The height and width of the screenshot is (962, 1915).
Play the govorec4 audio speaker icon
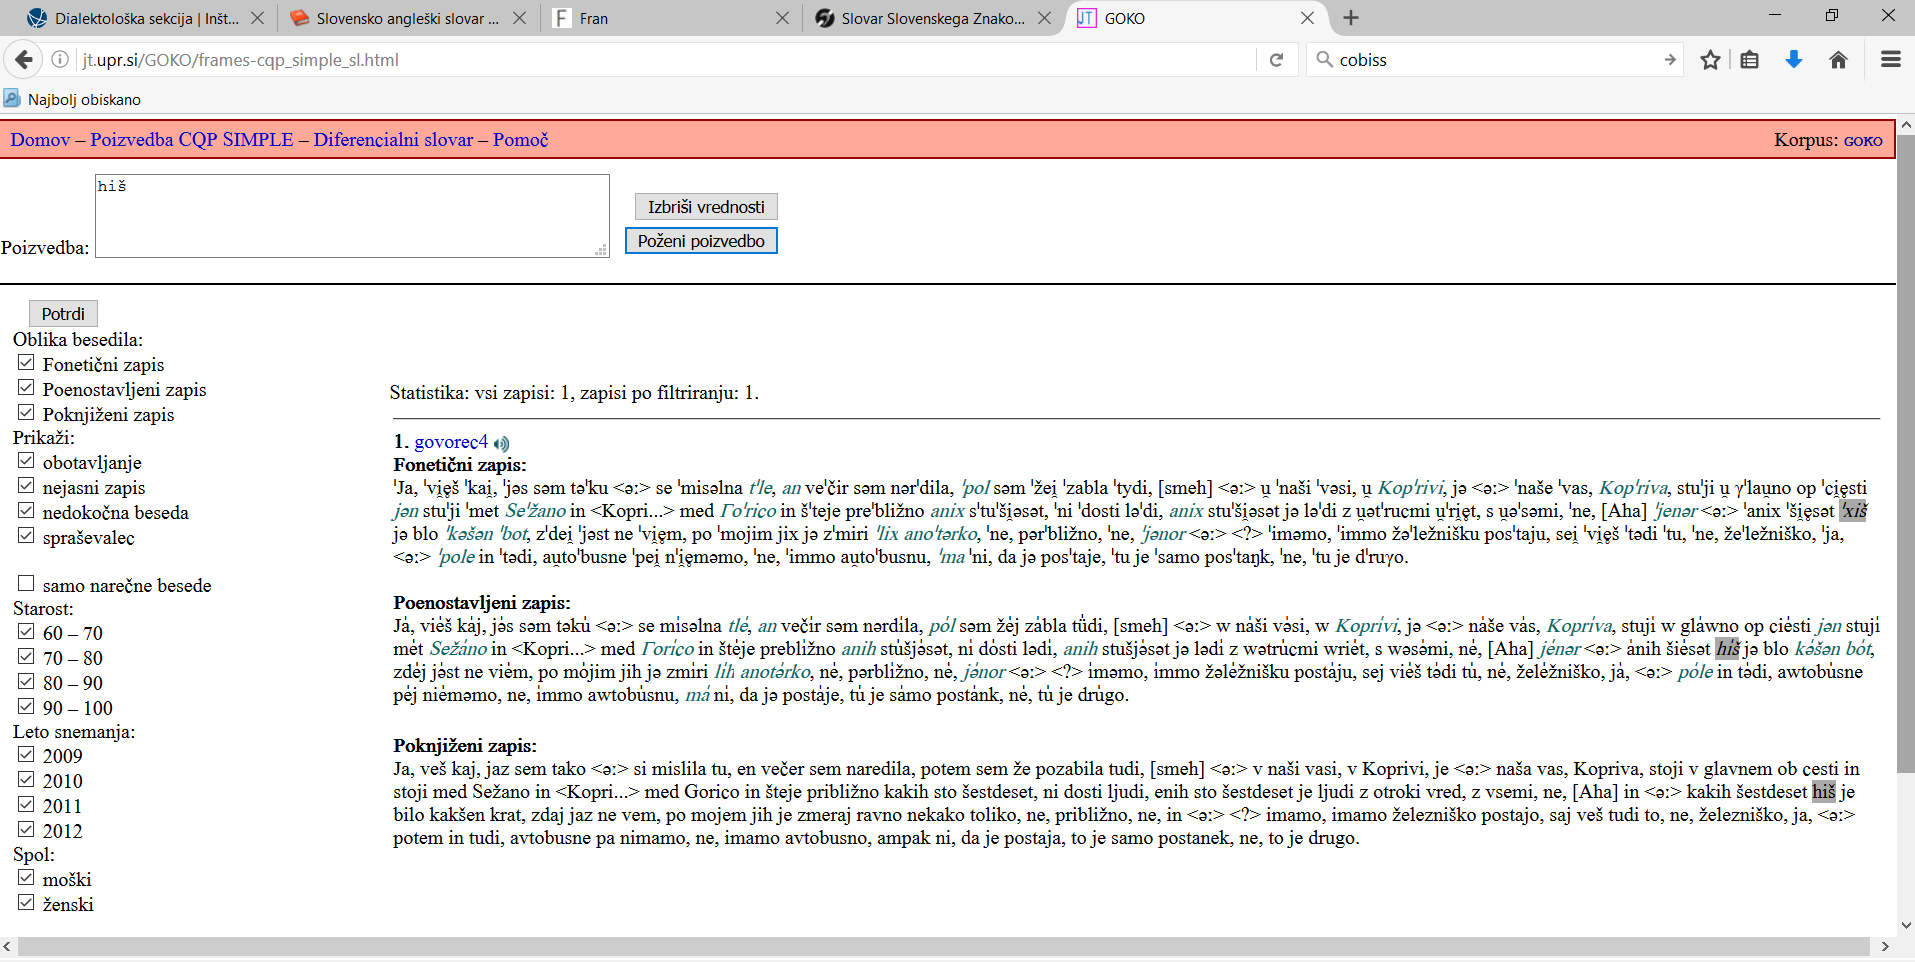click(x=501, y=443)
